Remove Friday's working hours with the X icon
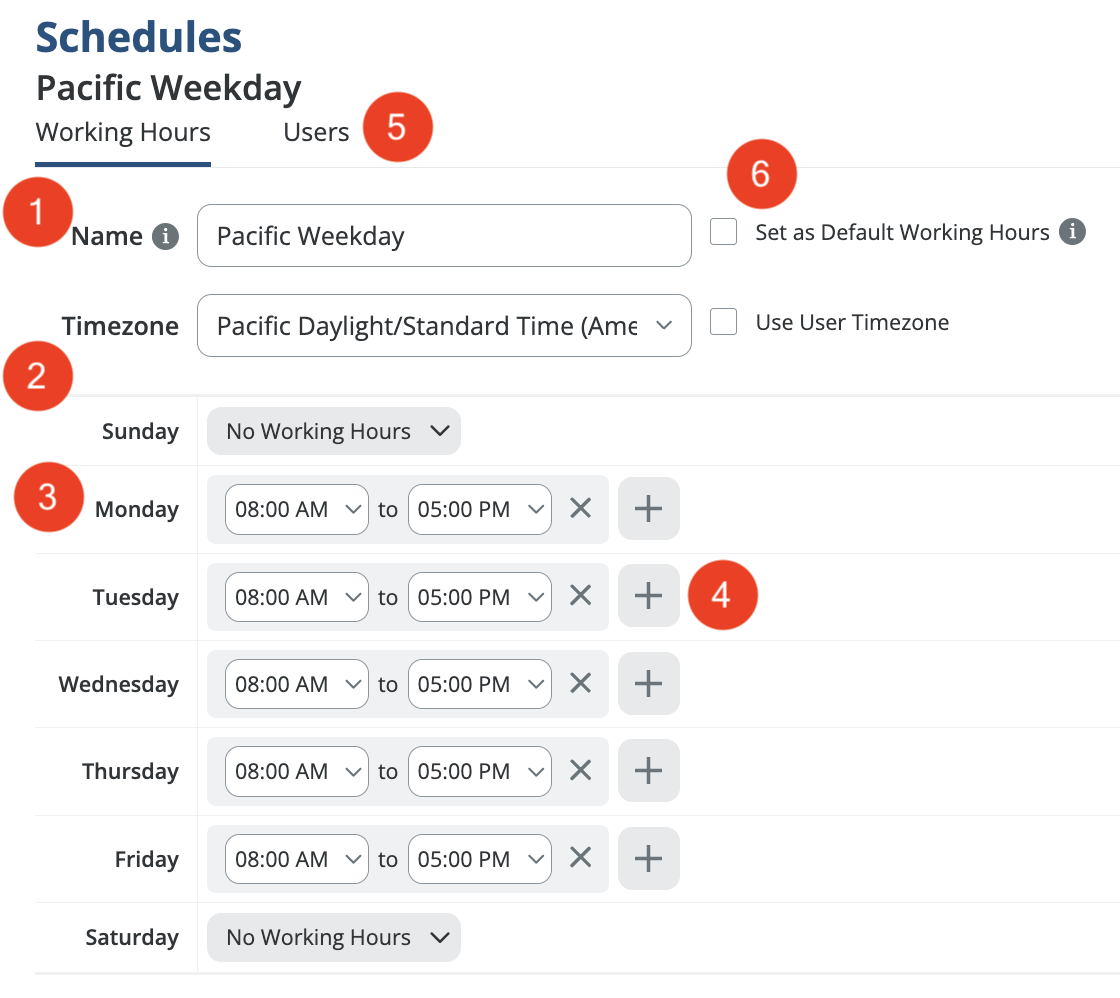Viewport: 1120px width, 998px height. (x=580, y=858)
